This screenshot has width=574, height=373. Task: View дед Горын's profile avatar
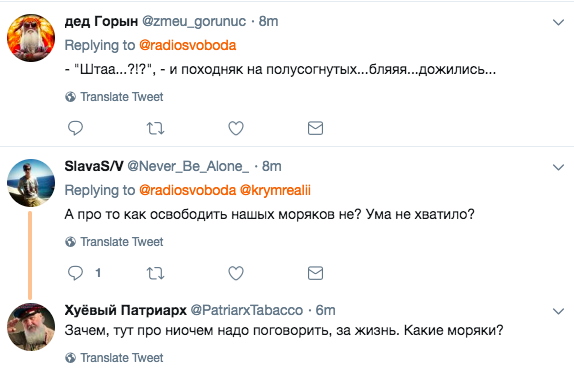coord(31,38)
